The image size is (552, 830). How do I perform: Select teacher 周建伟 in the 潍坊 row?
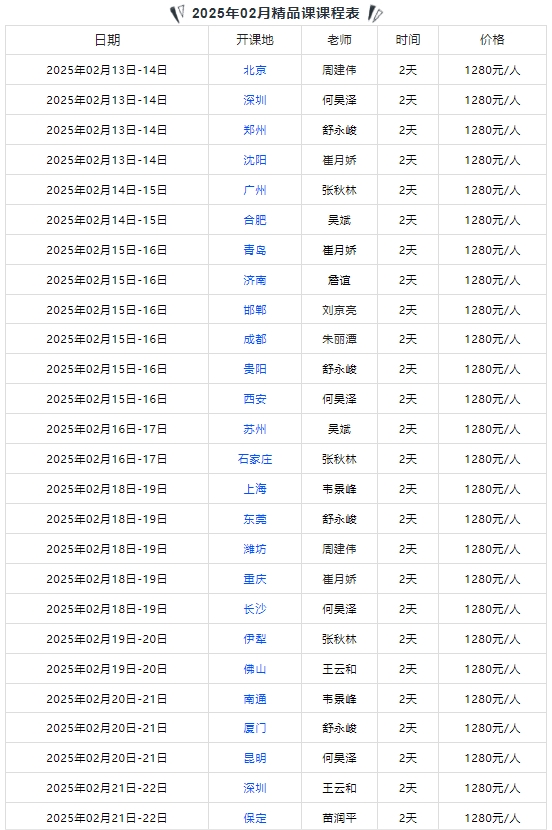339,549
